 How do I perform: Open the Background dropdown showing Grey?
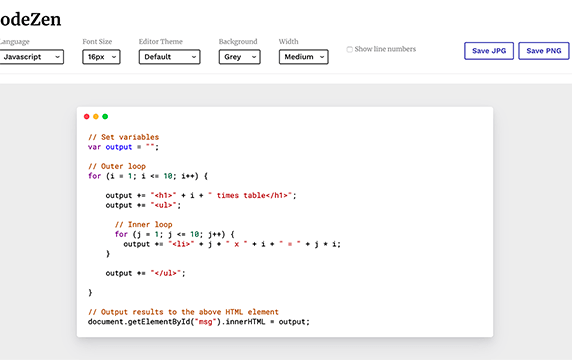[240, 57]
